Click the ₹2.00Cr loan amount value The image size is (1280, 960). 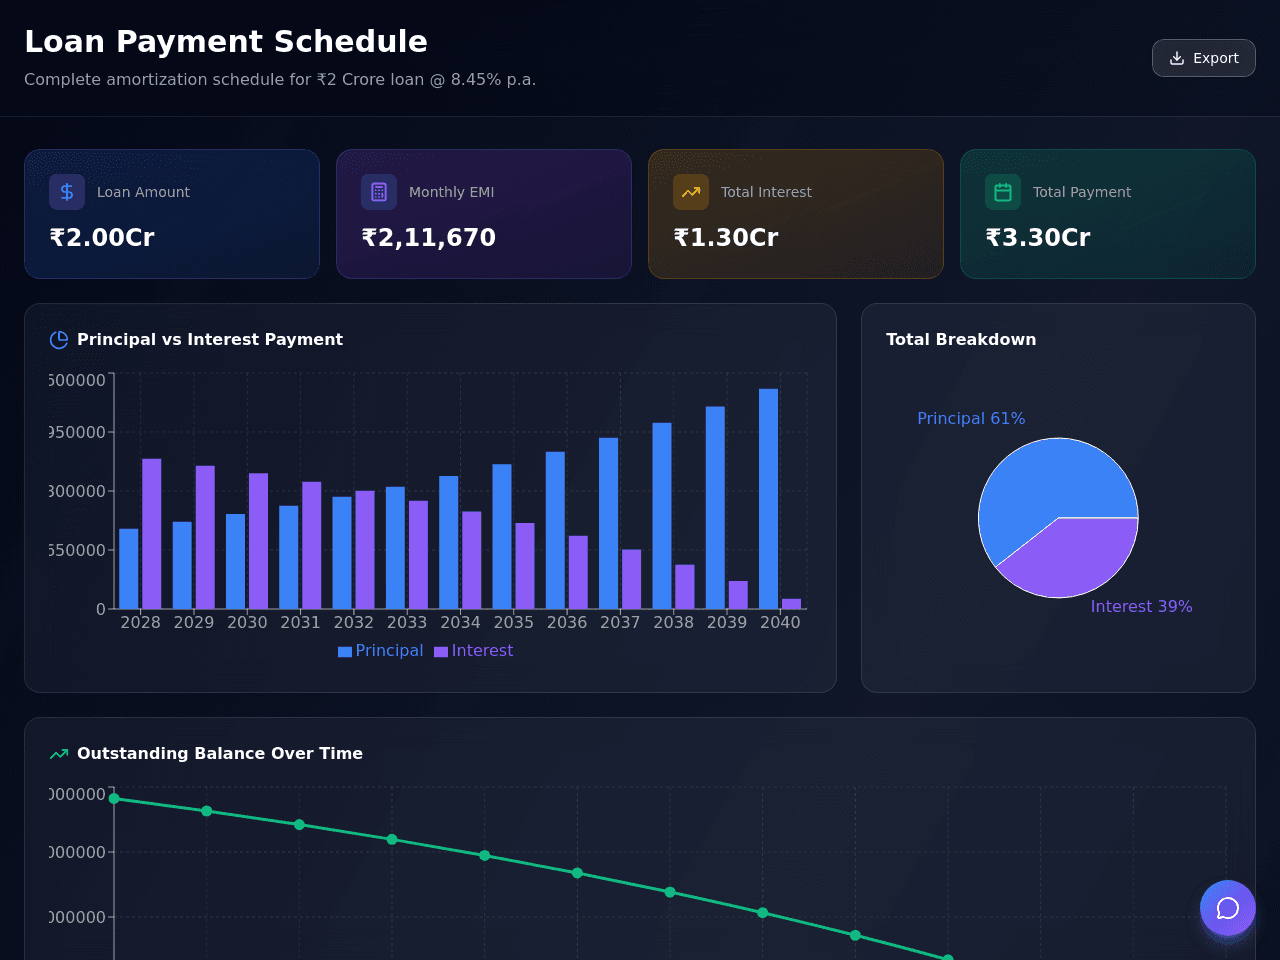(x=102, y=238)
